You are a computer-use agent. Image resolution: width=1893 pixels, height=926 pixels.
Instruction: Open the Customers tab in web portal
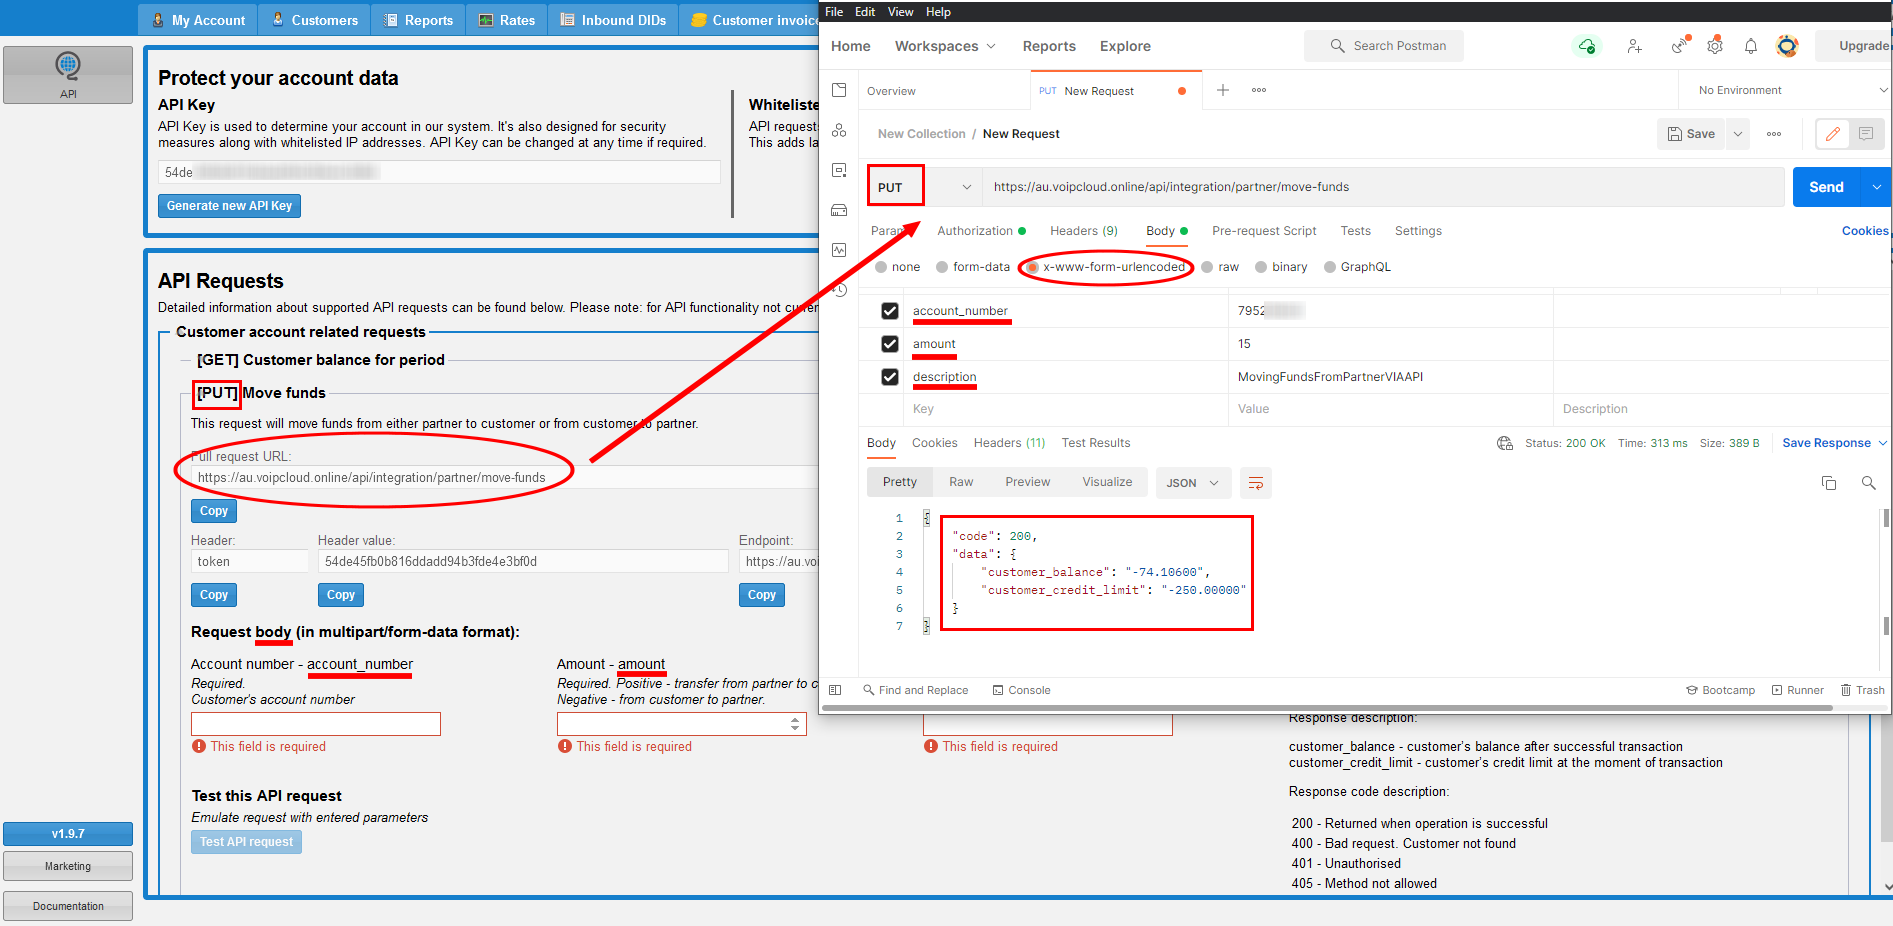(314, 20)
